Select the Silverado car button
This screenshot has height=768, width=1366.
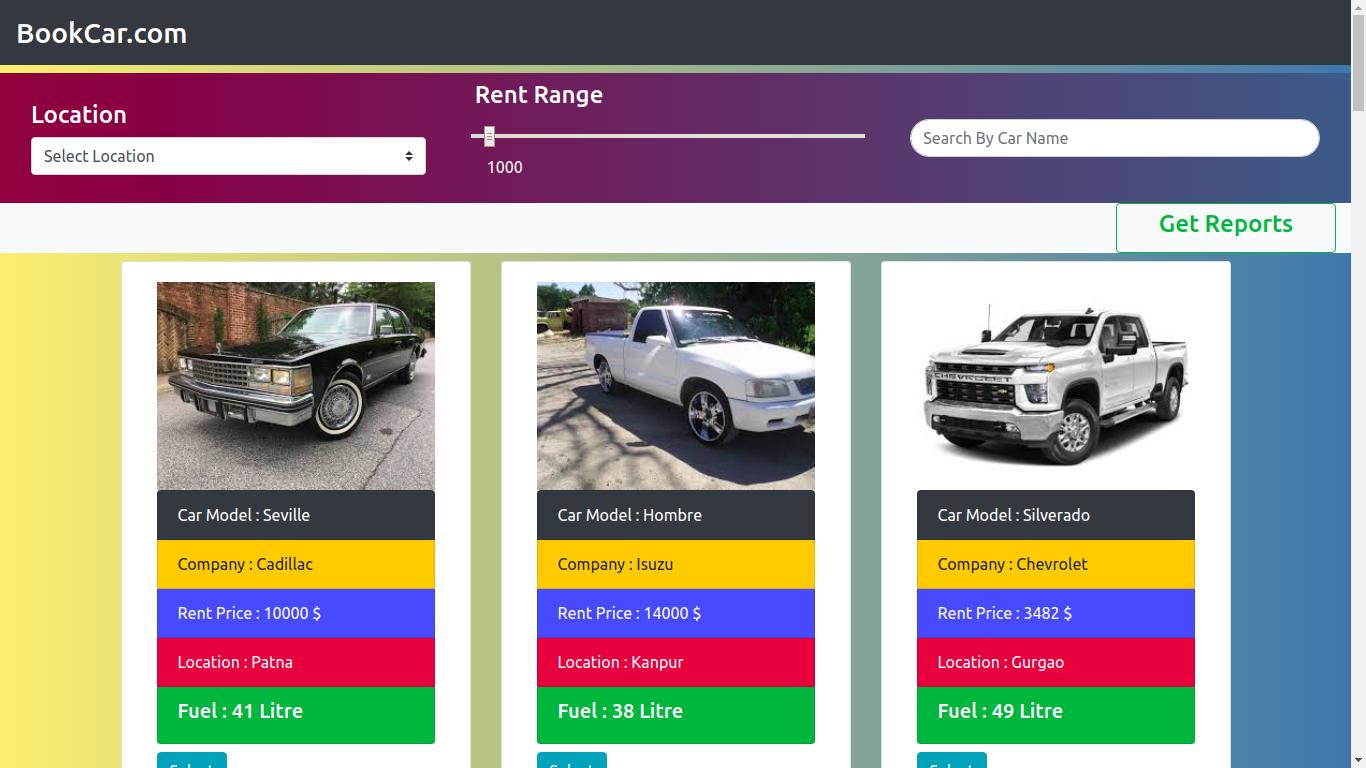[x=952, y=761]
